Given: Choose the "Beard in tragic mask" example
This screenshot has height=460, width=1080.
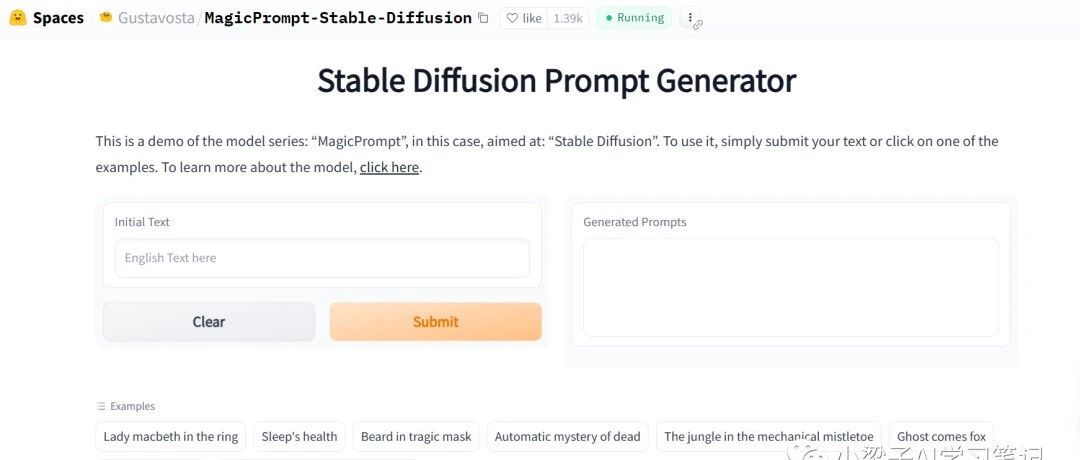Looking at the screenshot, I should coord(416,437).
